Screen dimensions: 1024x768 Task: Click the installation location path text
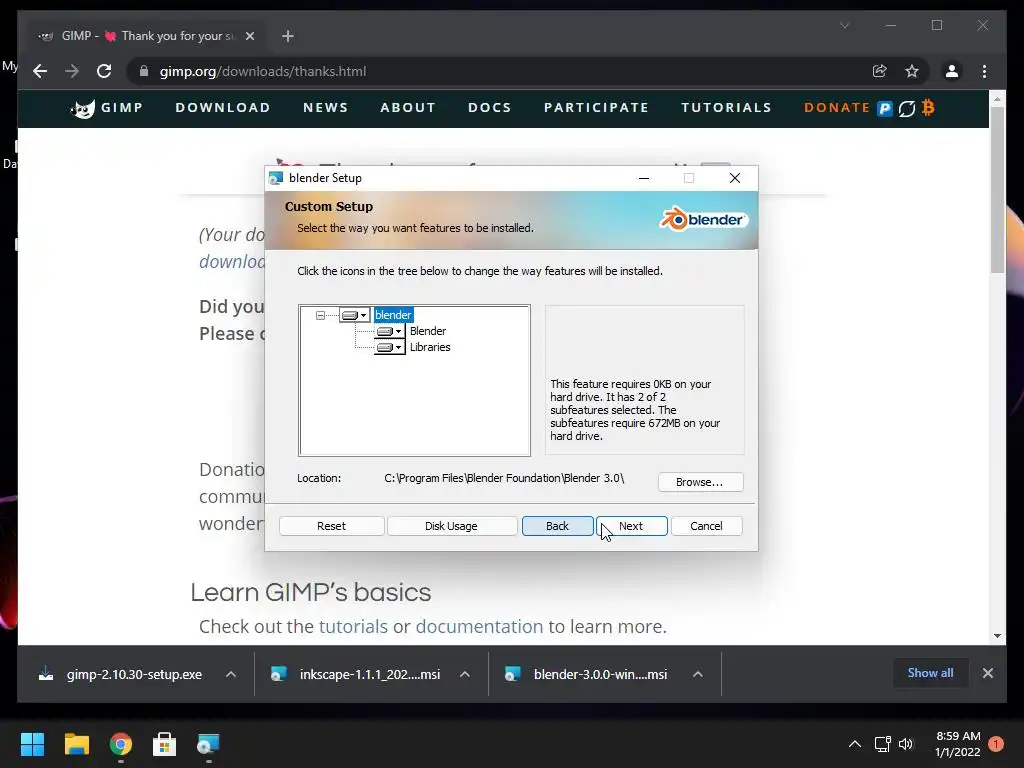coord(504,478)
